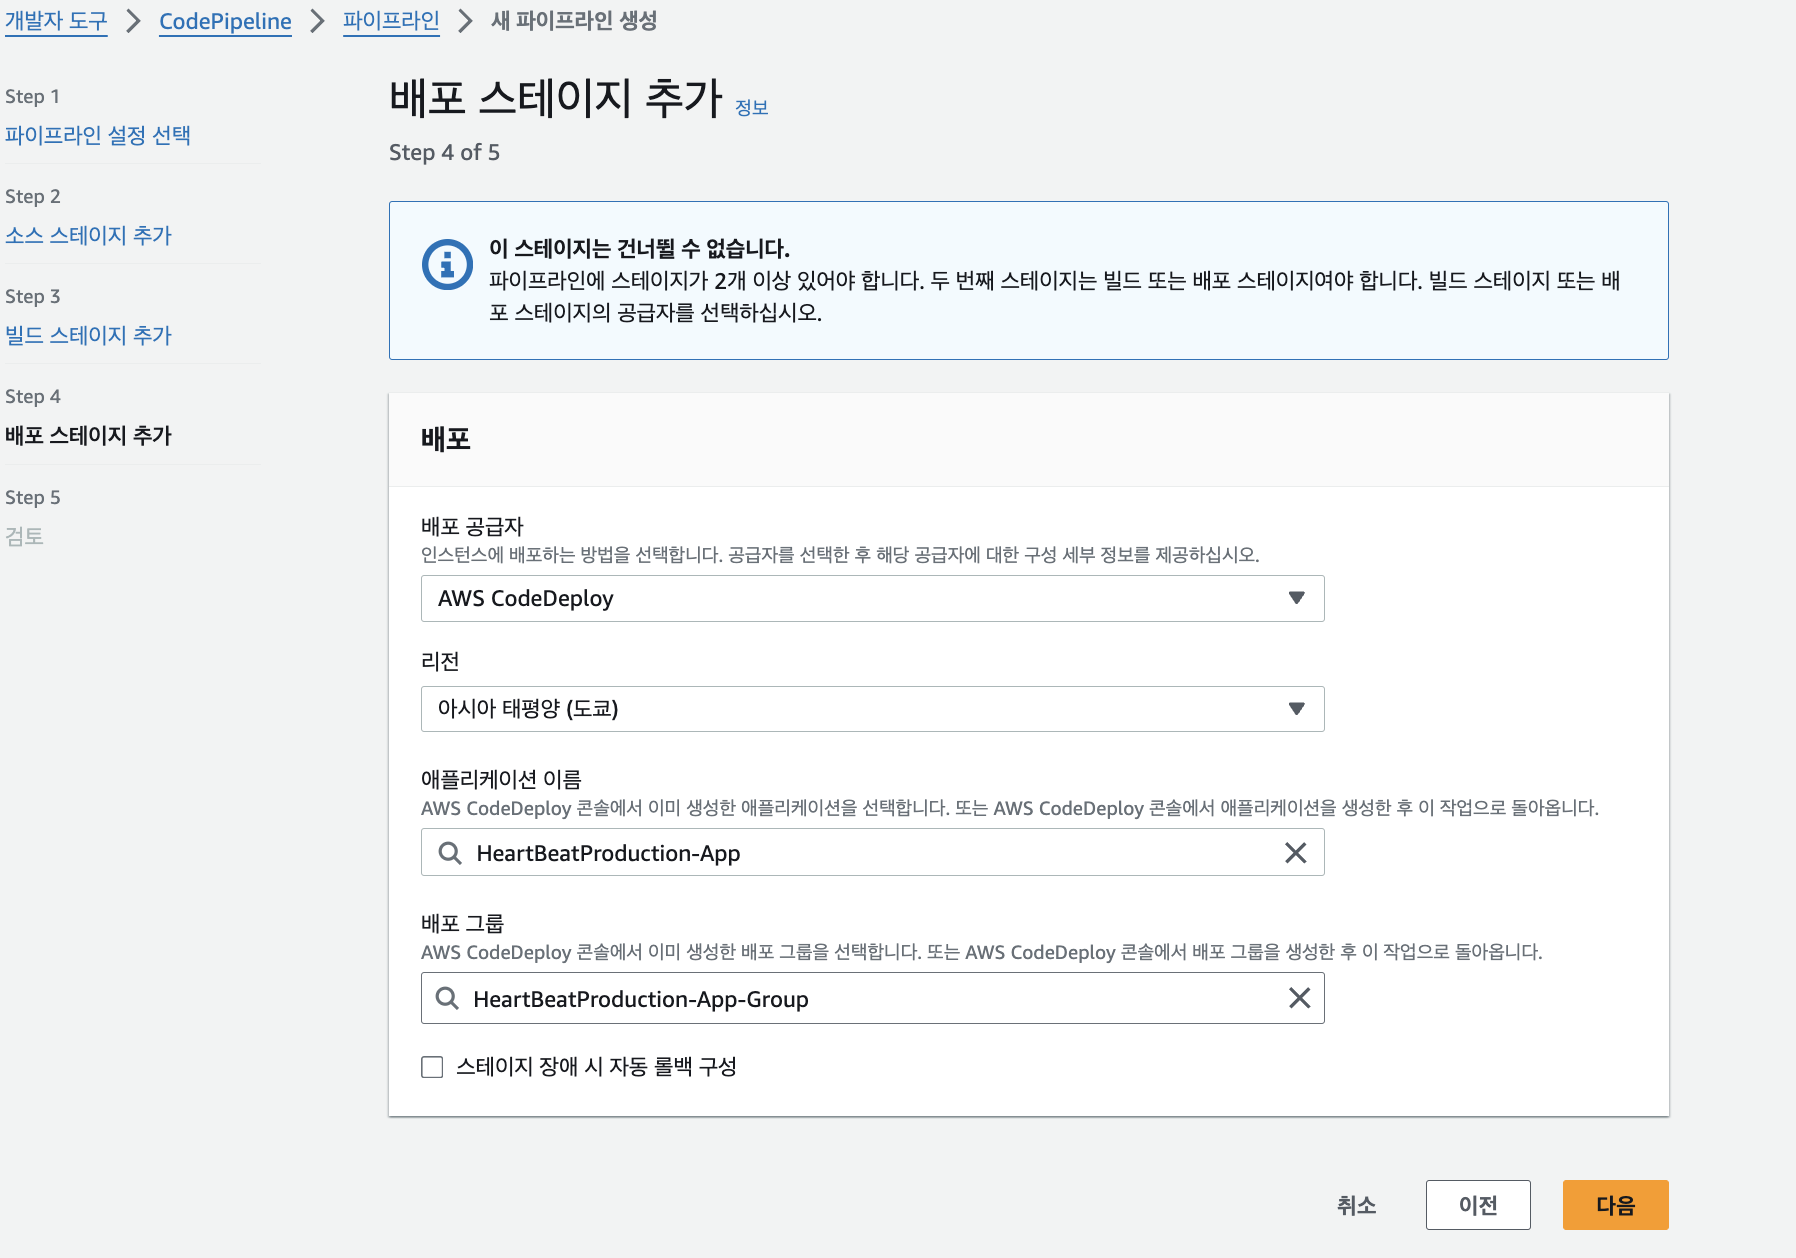Click the 취소 button
The width and height of the screenshot is (1796, 1258).
pyautogui.click(x=1356, y=1205)
